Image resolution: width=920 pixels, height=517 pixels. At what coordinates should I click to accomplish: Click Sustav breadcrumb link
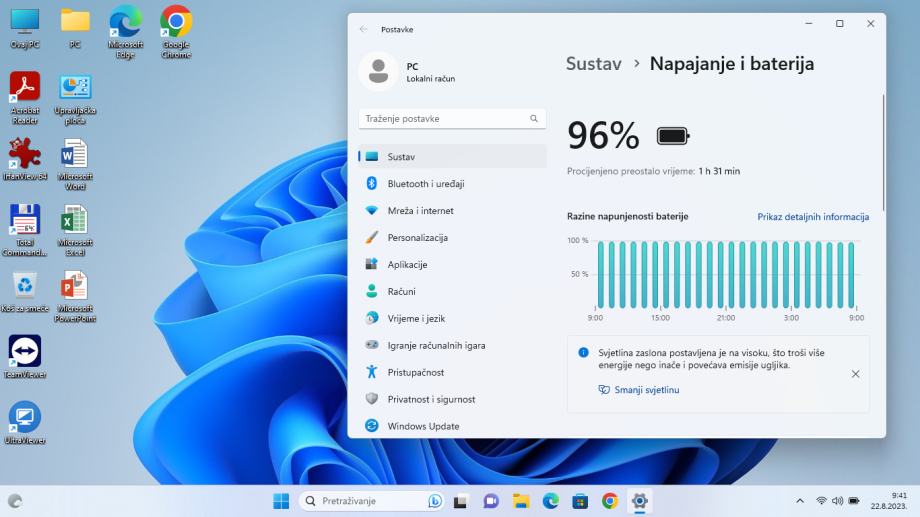(x=593, y=63)
